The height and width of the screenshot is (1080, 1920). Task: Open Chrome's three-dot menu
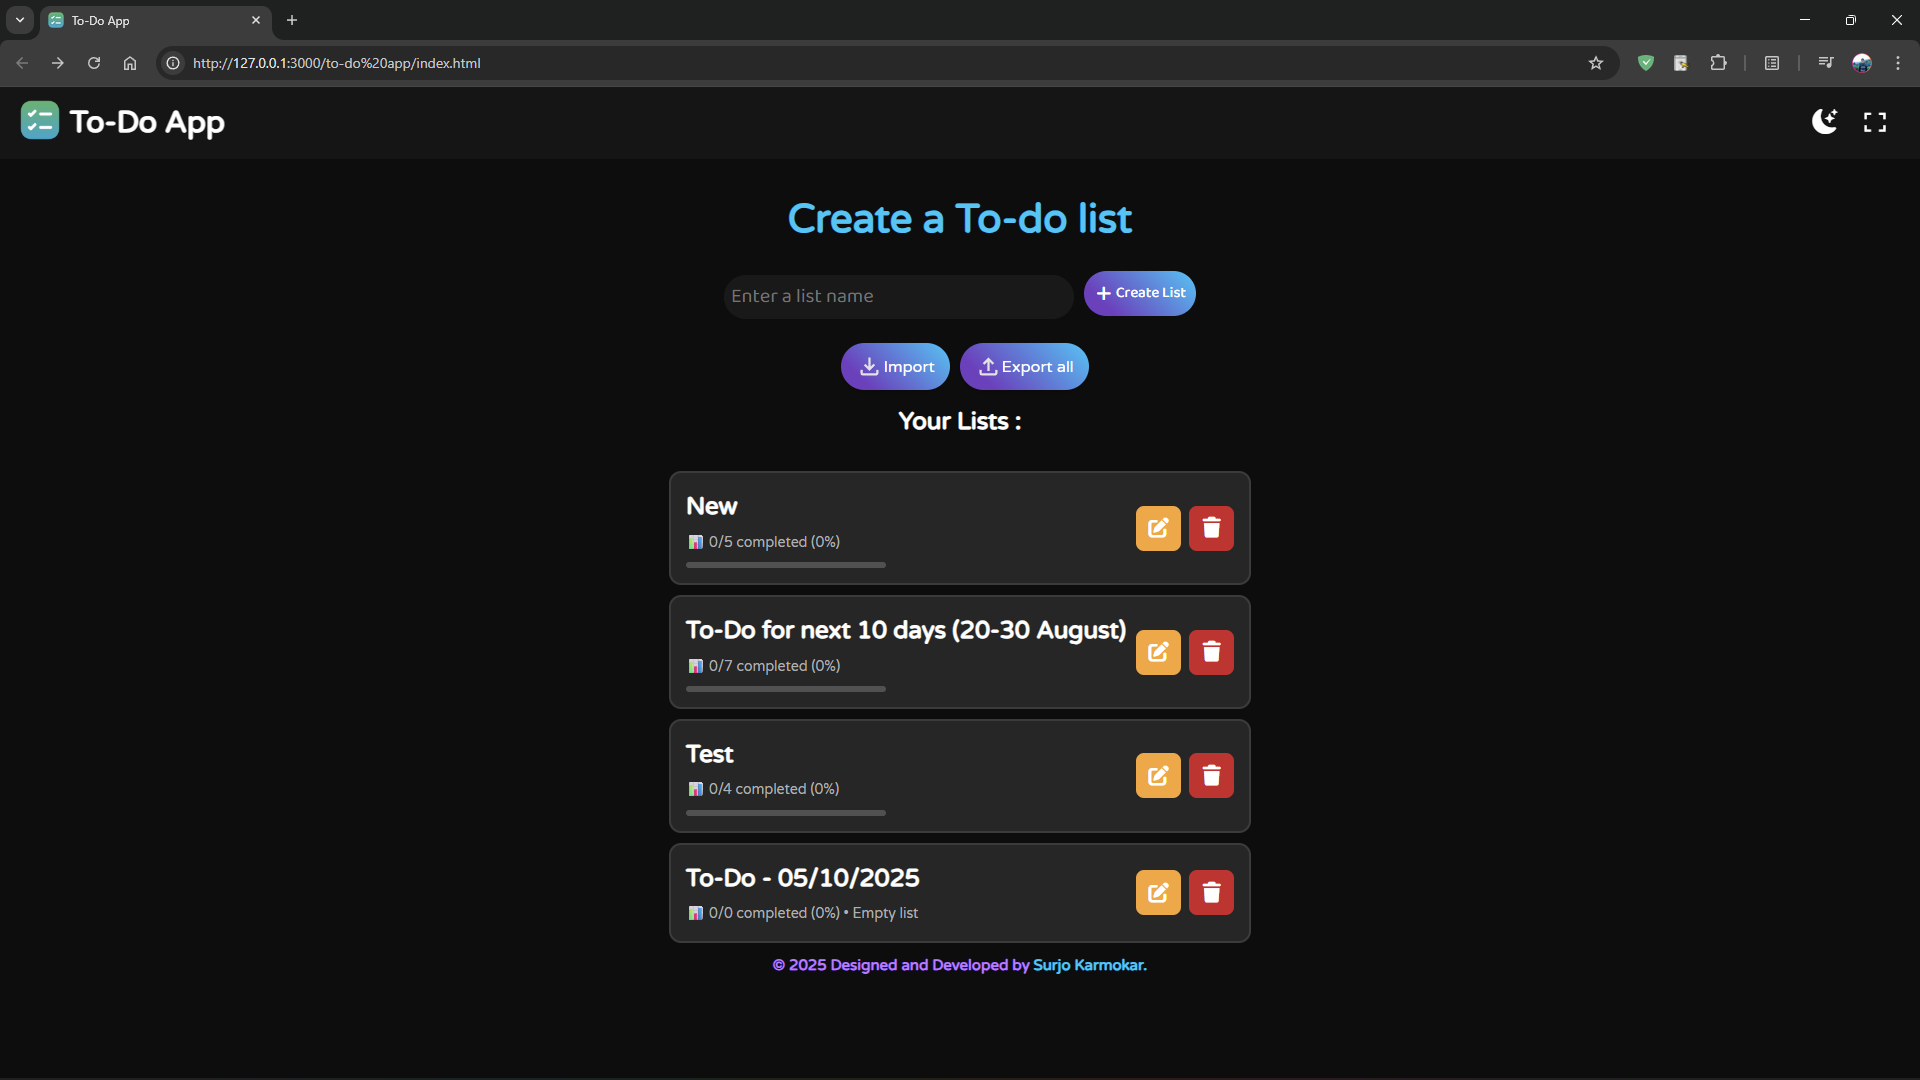click(1898, 63)
